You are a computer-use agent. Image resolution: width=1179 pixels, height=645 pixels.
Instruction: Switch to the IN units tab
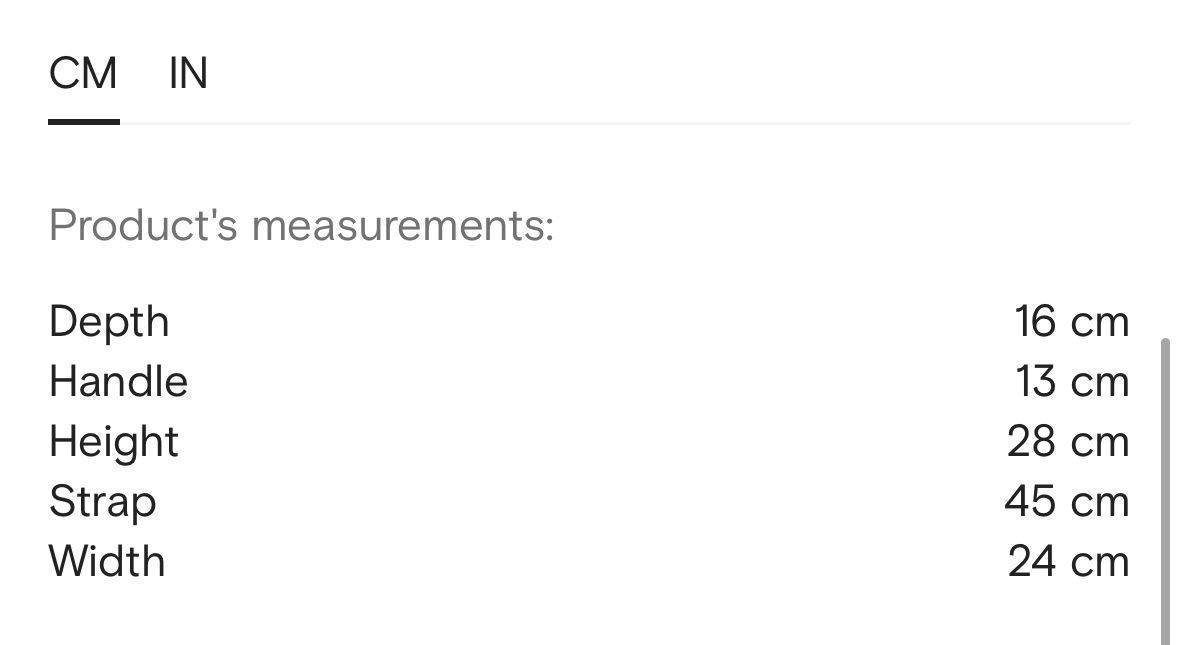[188, 74]
